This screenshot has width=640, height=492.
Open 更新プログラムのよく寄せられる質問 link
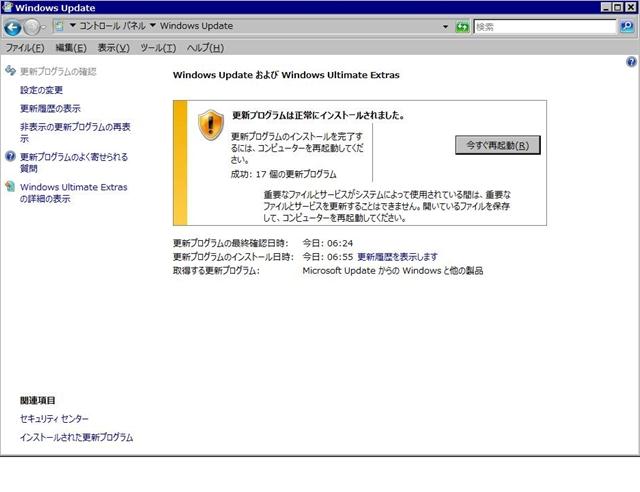click(x=74, y=163)
